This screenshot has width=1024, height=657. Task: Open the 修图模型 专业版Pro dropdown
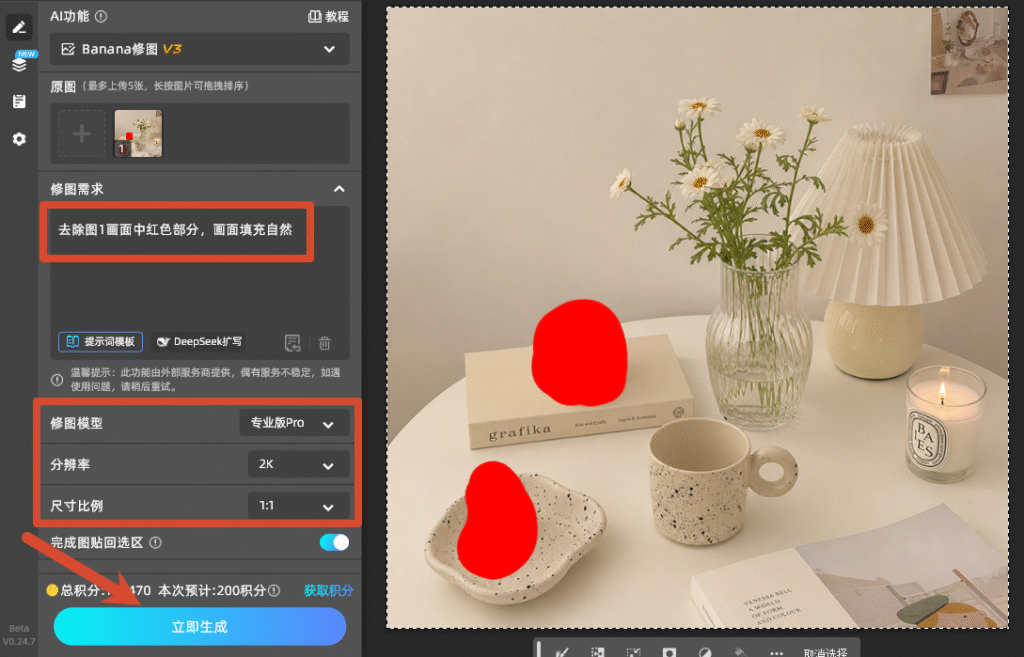point(294,423)
